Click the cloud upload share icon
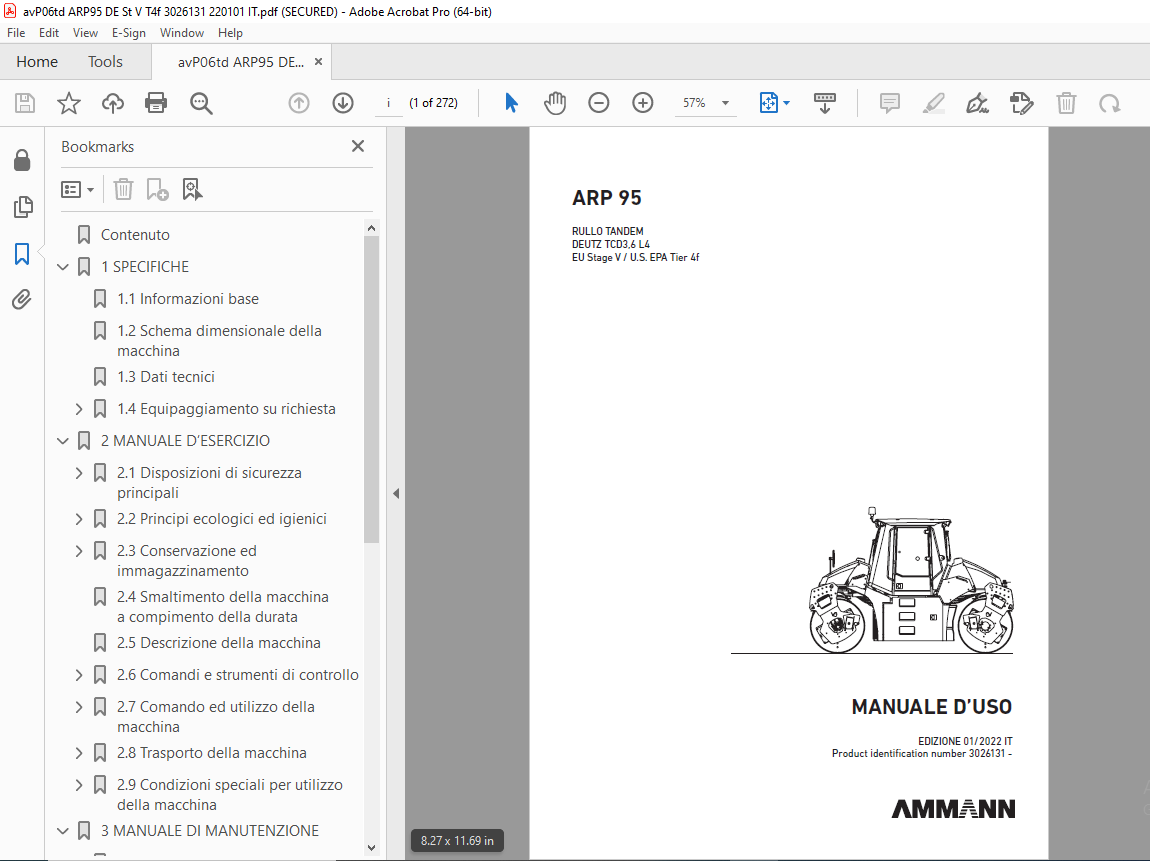Viewport: 1150px width, 861px height. click(112, 103)
